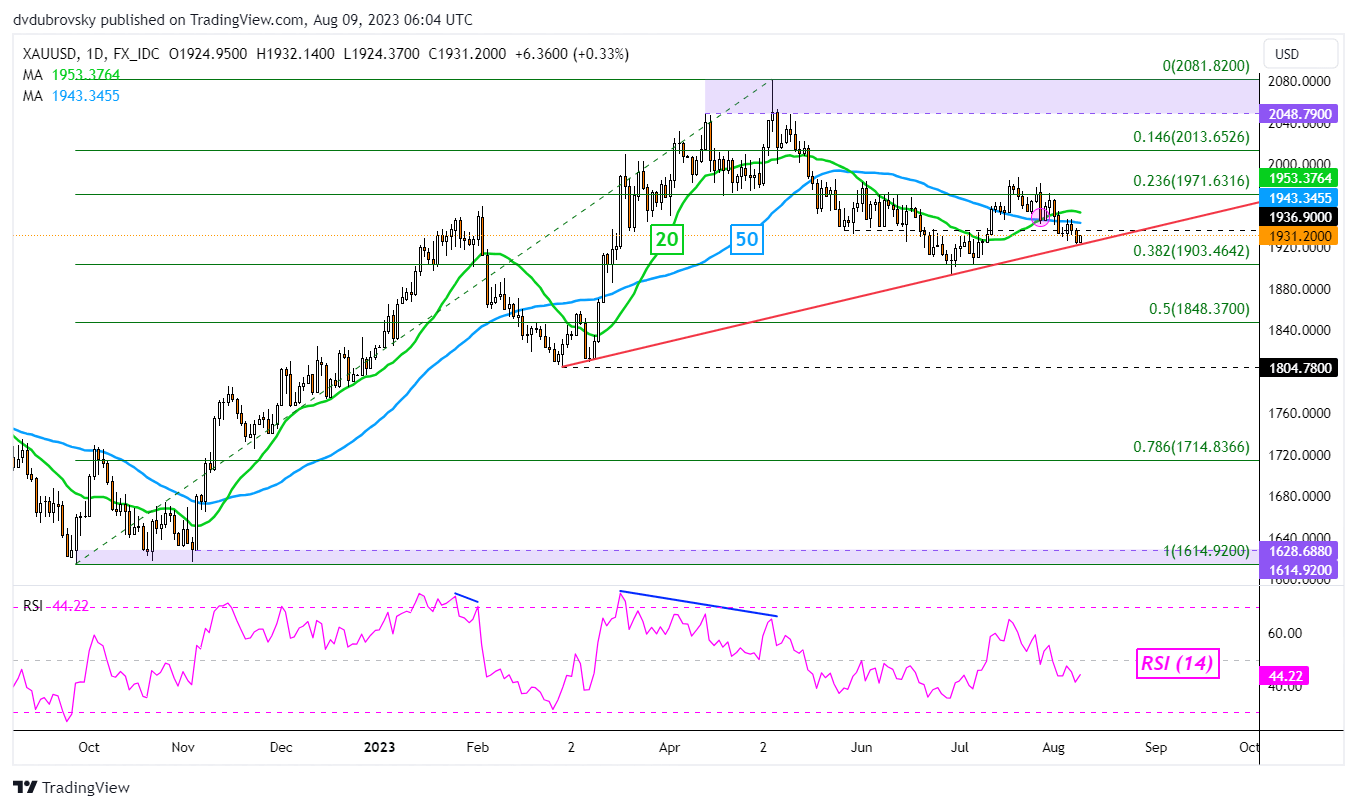Select the blue 50-day moving average badge

(x=746, y=239)
